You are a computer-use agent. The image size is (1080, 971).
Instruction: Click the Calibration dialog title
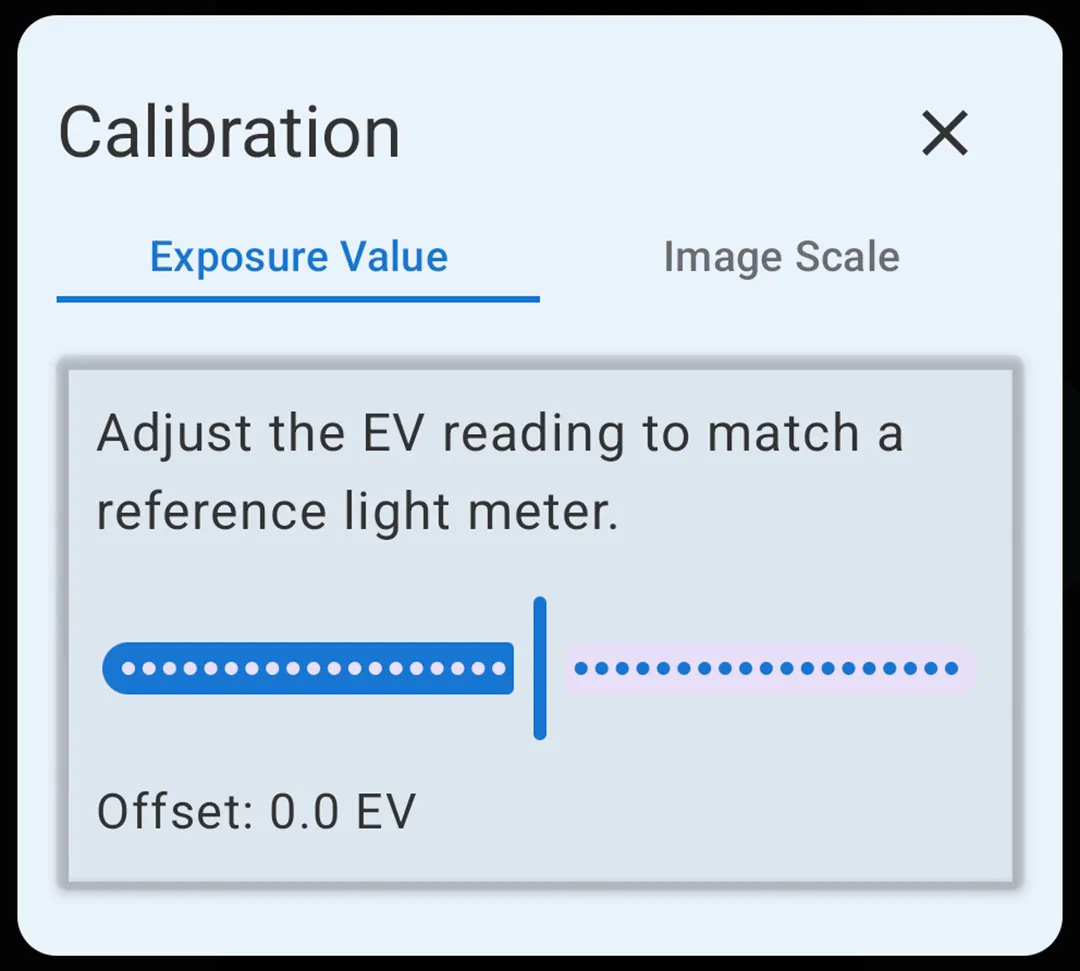228,130
